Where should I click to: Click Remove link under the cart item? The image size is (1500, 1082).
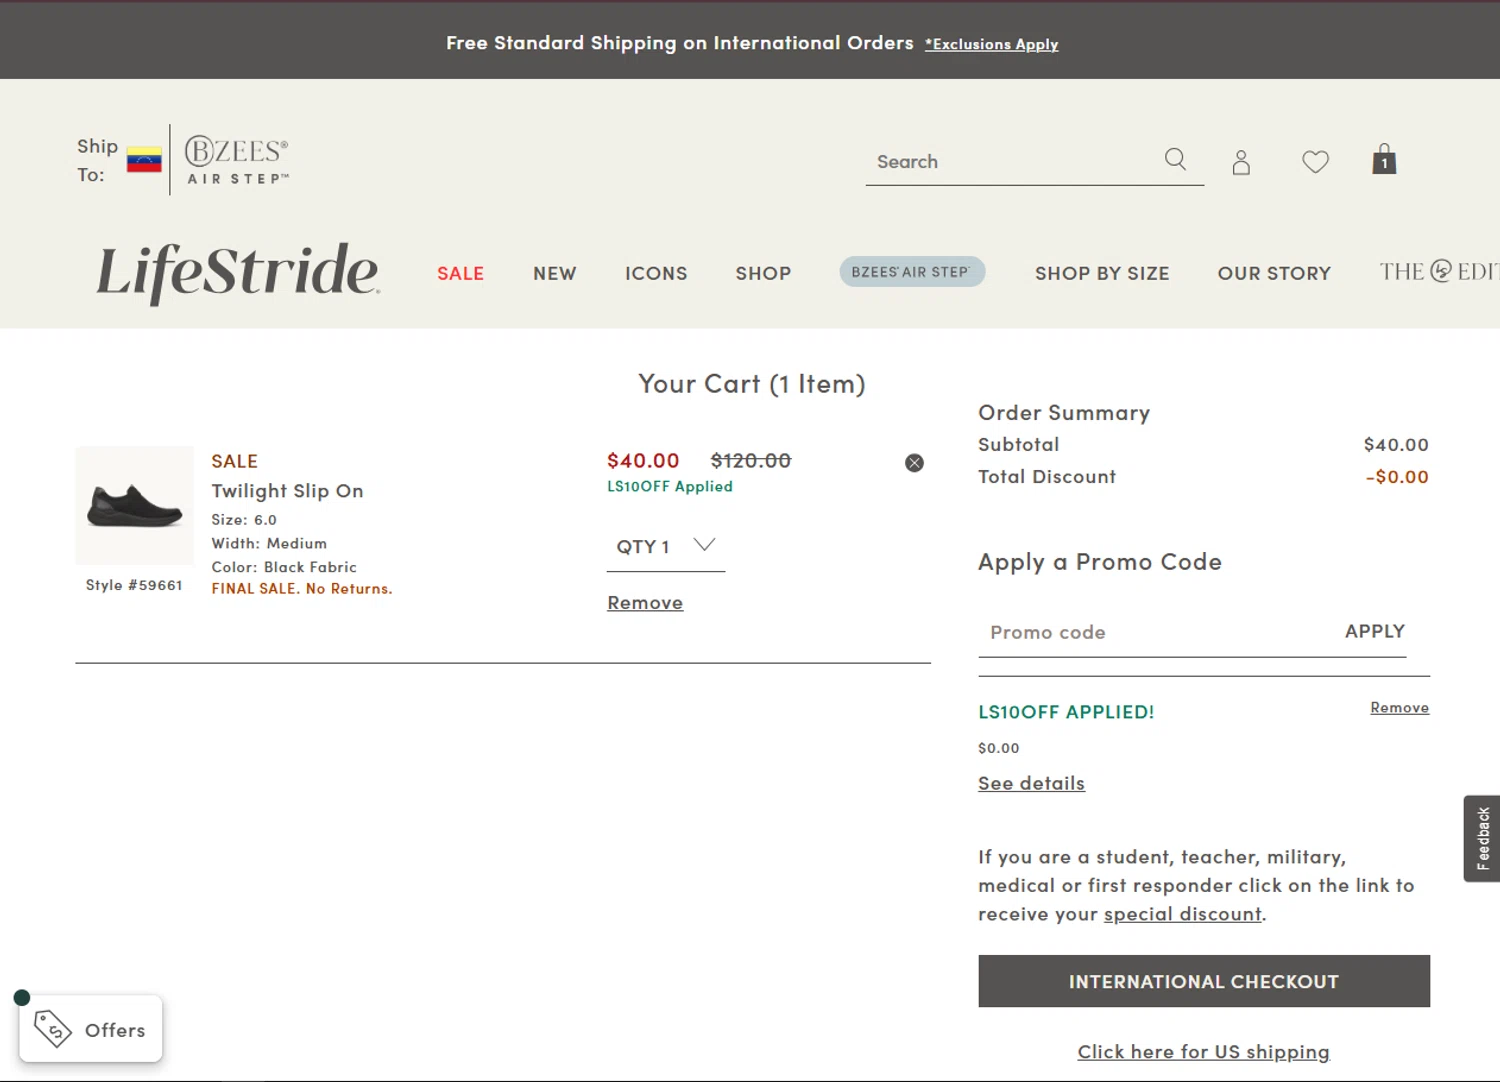645,603
